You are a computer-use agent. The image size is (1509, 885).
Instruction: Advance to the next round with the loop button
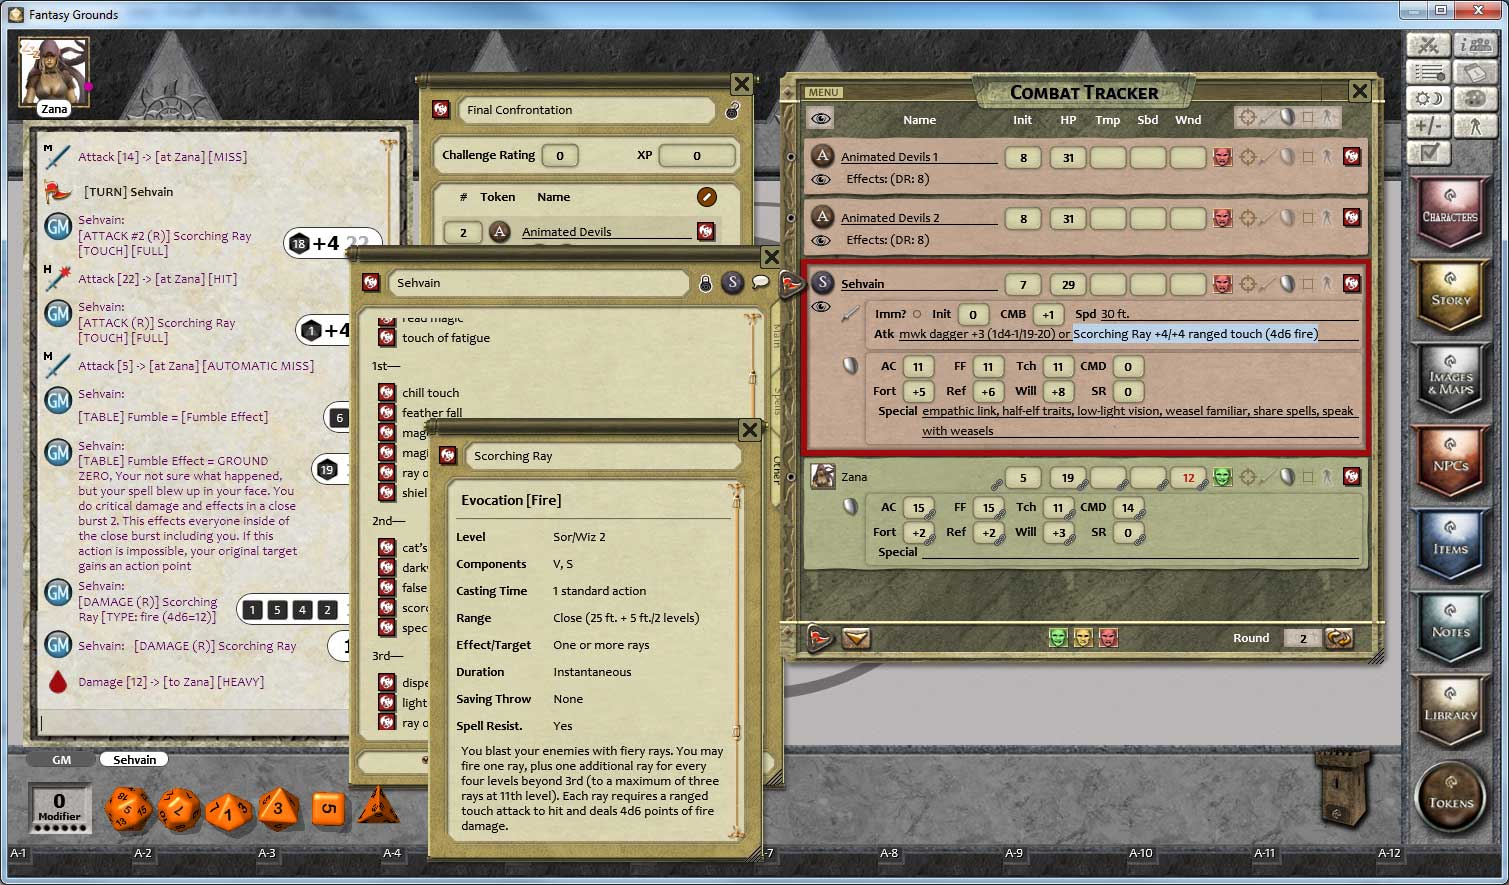[1340, 637]
